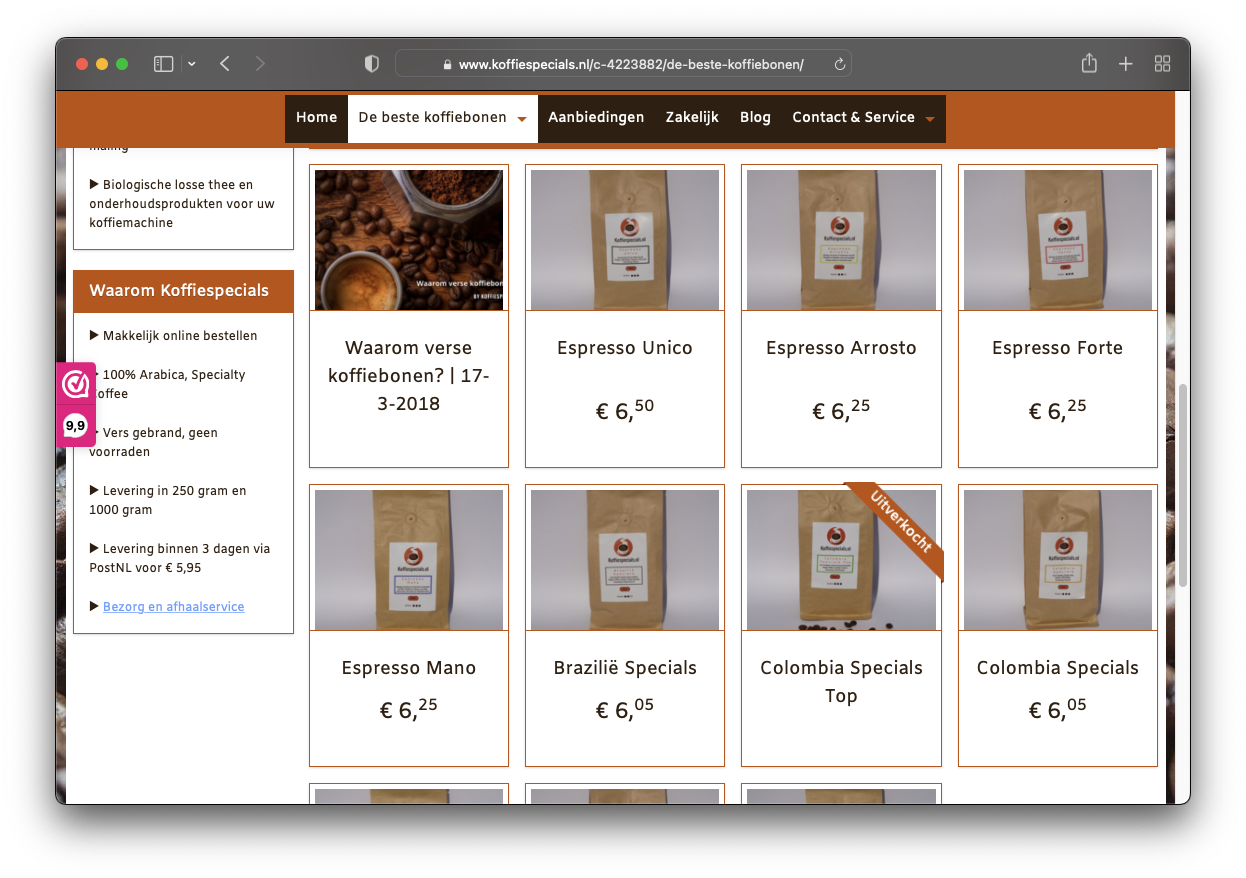
Task: Toggle the Safari sidebar button
Action: point(163,64)
